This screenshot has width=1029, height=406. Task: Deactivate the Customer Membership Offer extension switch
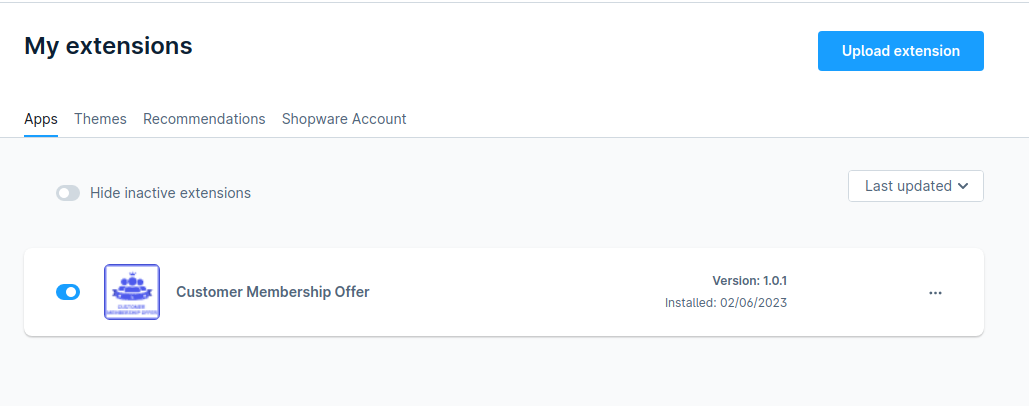pyautogui.click(x=68, y=292)
